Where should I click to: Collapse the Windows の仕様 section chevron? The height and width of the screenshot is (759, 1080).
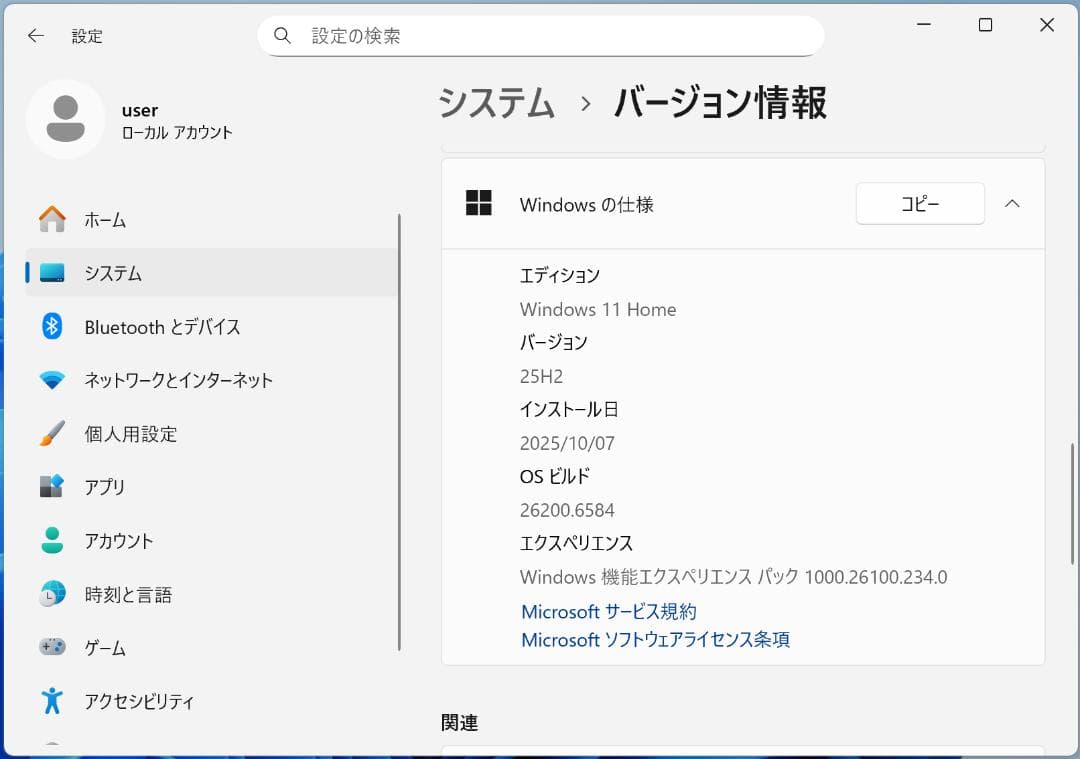tap(1013, 203)
